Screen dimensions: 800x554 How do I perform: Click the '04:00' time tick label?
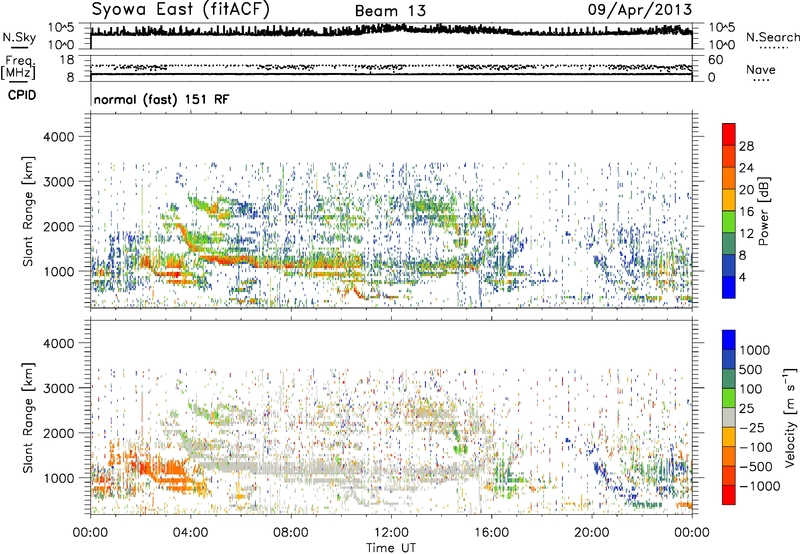(190, 533)
